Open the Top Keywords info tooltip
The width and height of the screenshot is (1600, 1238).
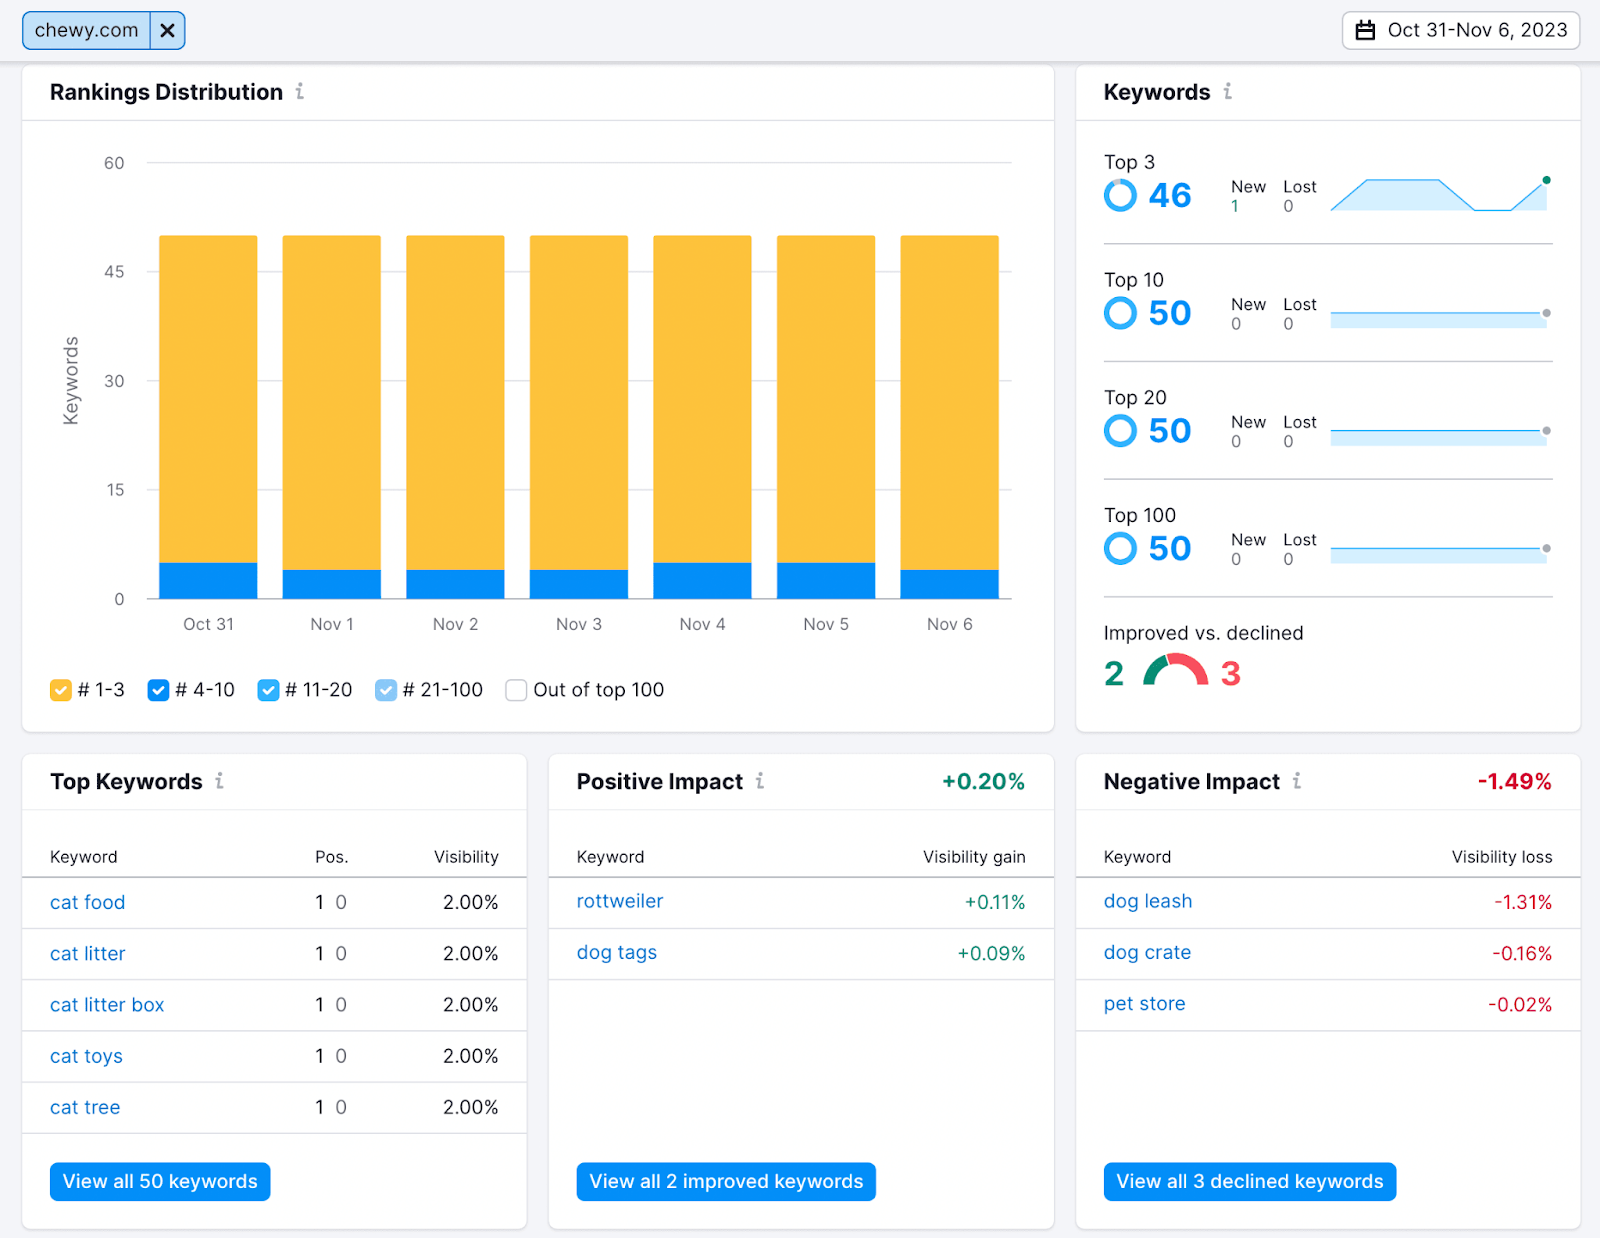click(221, 782)
